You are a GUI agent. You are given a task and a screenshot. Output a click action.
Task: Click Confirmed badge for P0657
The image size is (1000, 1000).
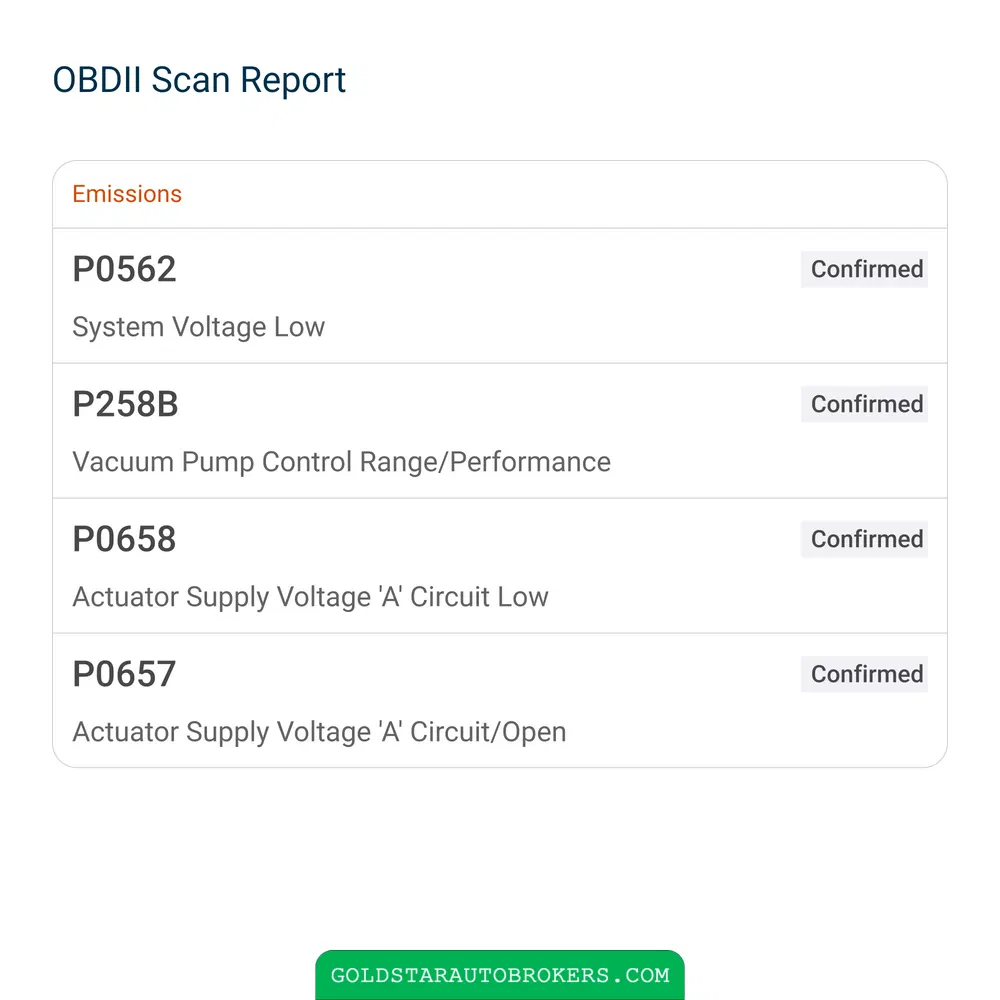[x=864, y=674]
